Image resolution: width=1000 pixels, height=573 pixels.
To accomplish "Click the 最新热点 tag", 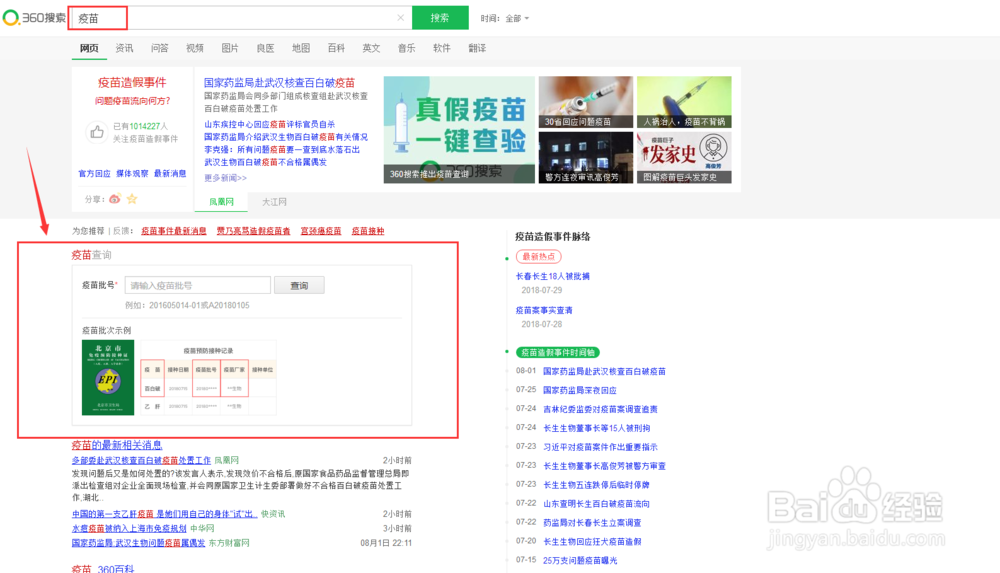I will click(x=538, y=257).
